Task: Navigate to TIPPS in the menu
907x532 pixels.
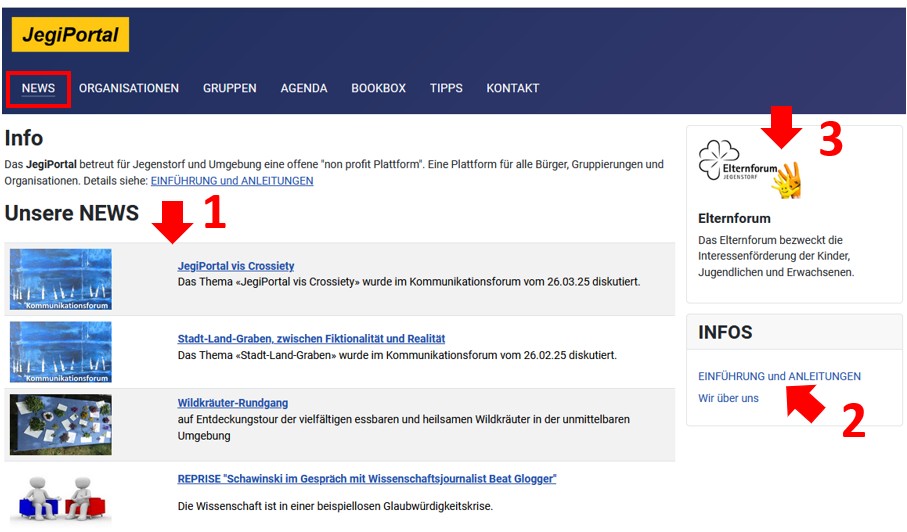Action: (x=446, y=88)
